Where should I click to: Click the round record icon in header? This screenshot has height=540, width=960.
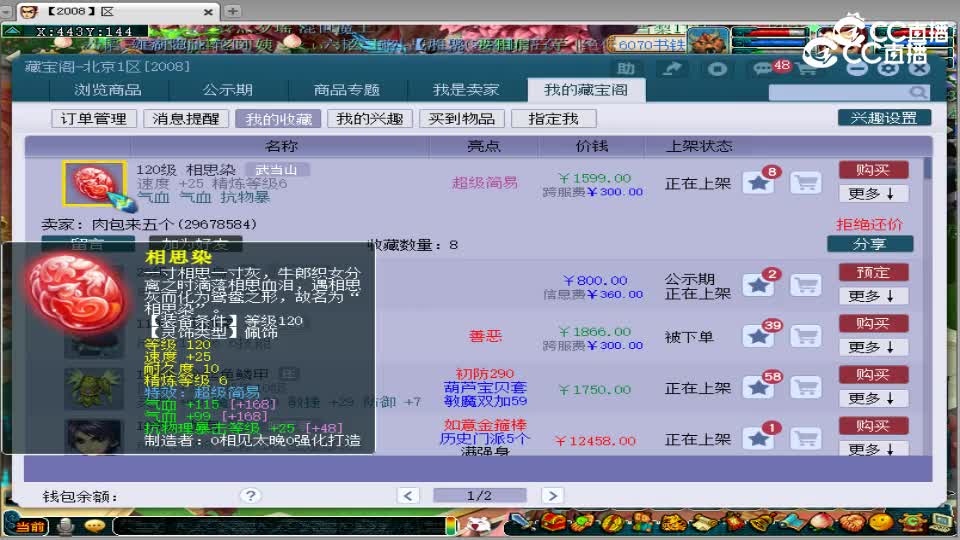(717, 69)
